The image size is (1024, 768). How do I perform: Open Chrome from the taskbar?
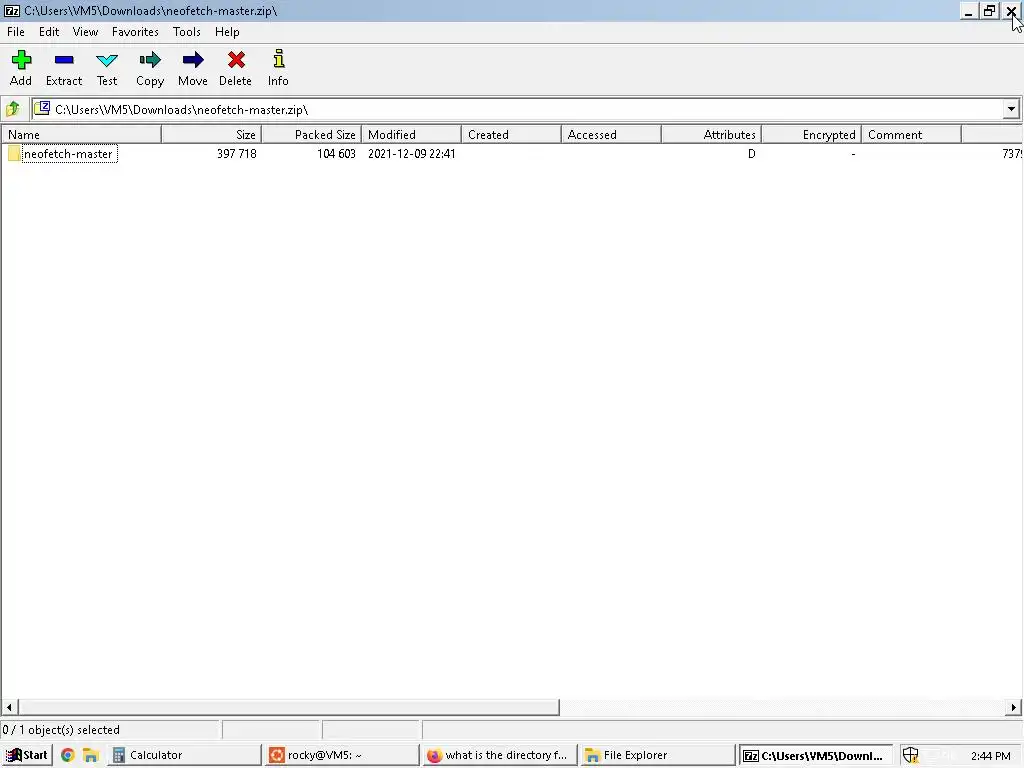67,755
